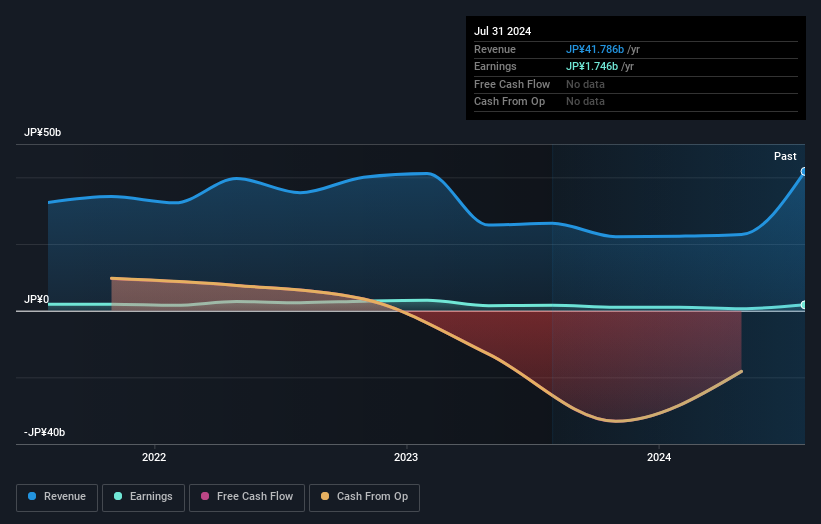This screenshot has height=524, width=821.
Task: Click the JP¥41.786b revenue value
Action: [x=595, y=49]
